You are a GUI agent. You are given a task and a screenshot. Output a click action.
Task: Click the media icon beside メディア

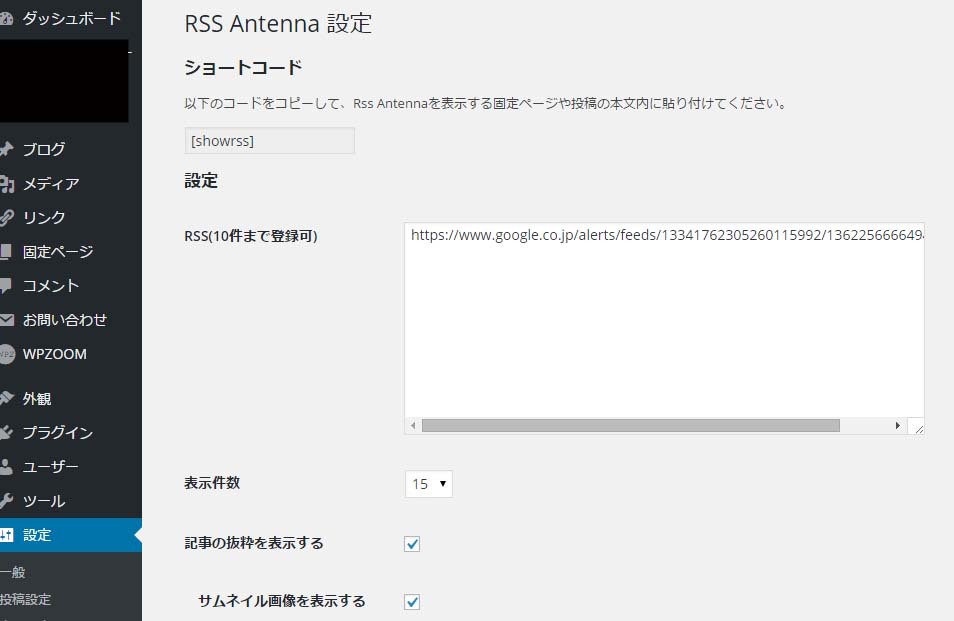[7, 184]
